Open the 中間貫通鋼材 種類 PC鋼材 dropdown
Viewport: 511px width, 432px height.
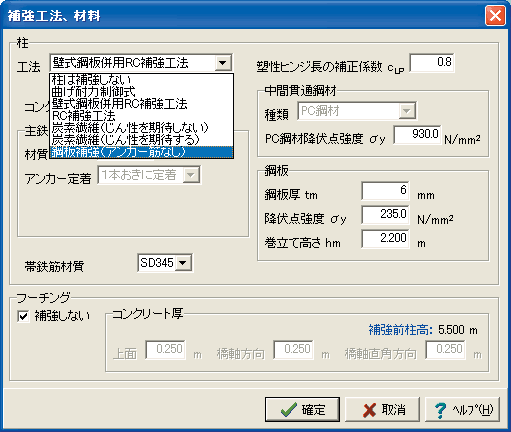tap(356, 111)
